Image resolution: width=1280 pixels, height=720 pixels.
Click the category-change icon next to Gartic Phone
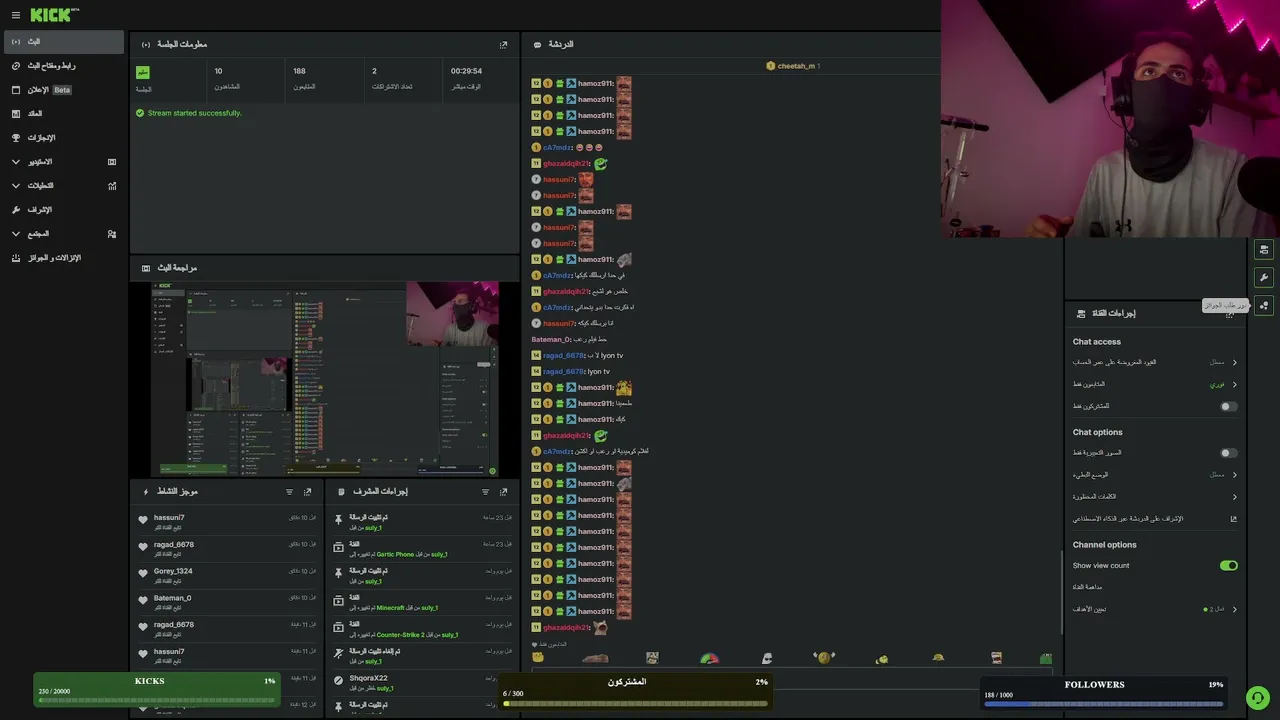339,547
